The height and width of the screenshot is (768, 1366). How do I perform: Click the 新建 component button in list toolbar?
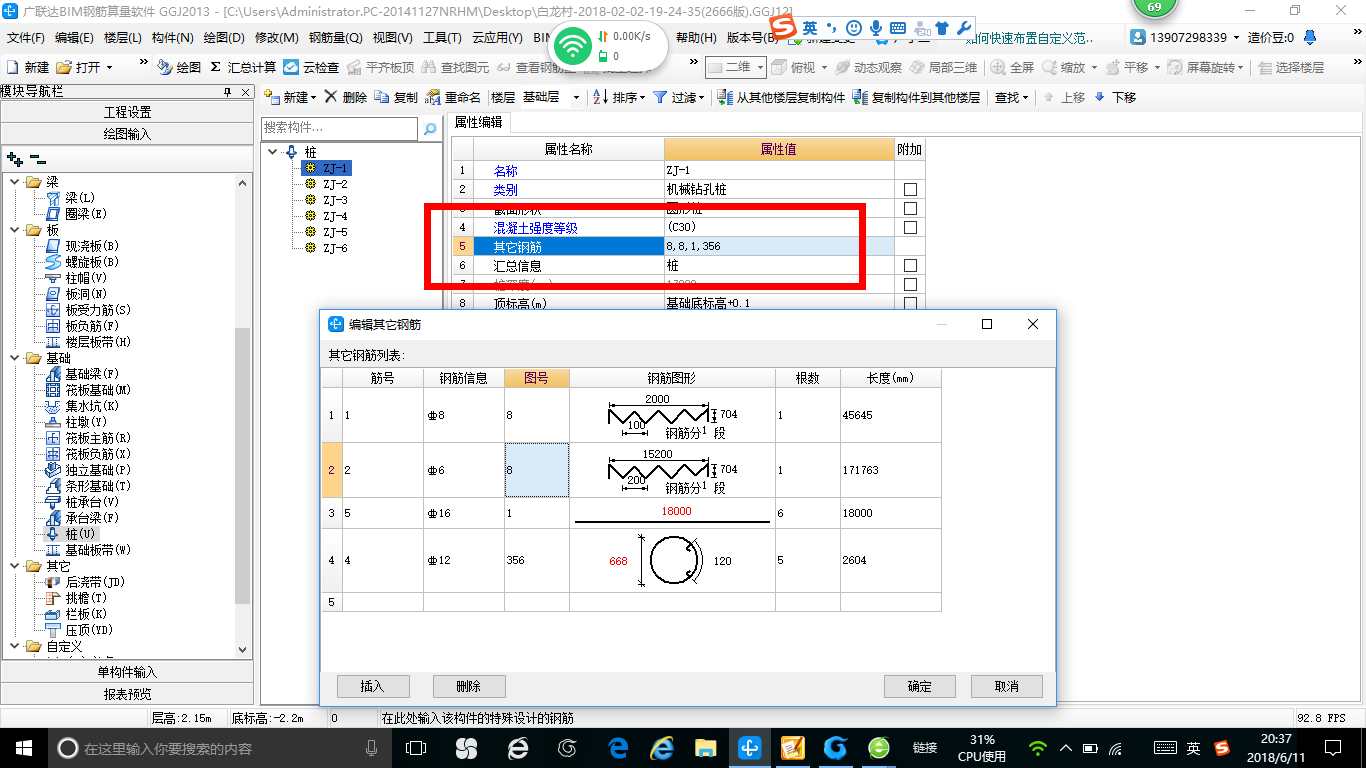pyautogui.click(x=290, y=97)
